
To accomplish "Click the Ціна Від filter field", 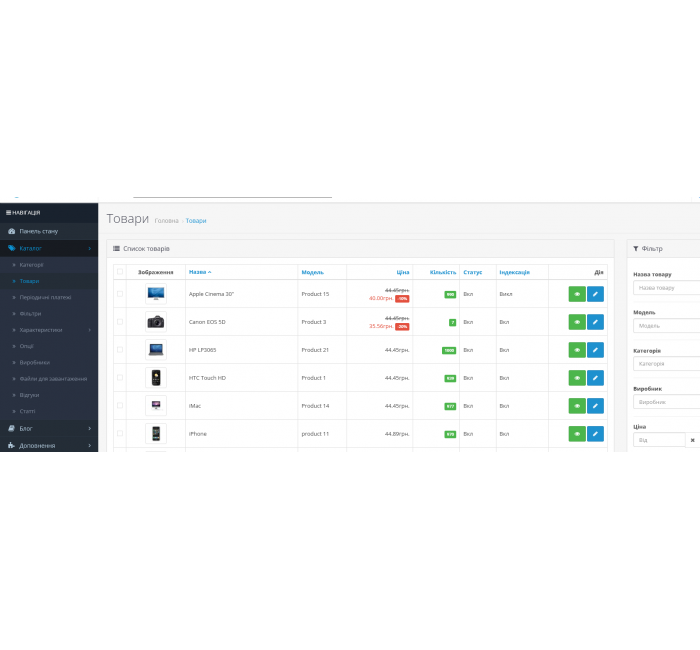I will point(659,440).
